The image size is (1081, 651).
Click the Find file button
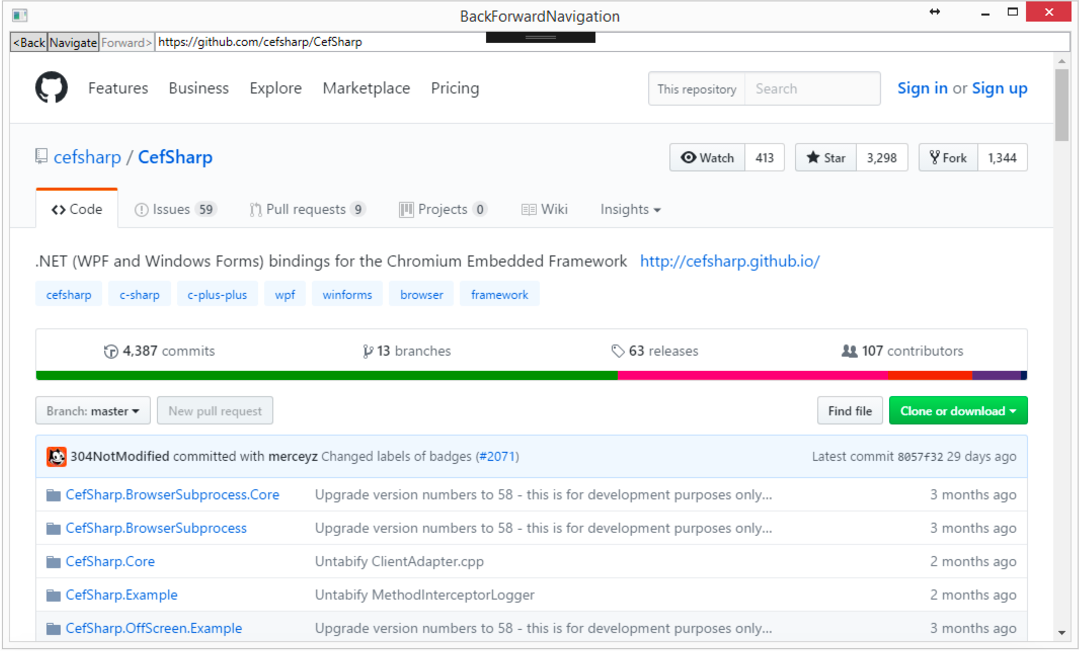850,411
